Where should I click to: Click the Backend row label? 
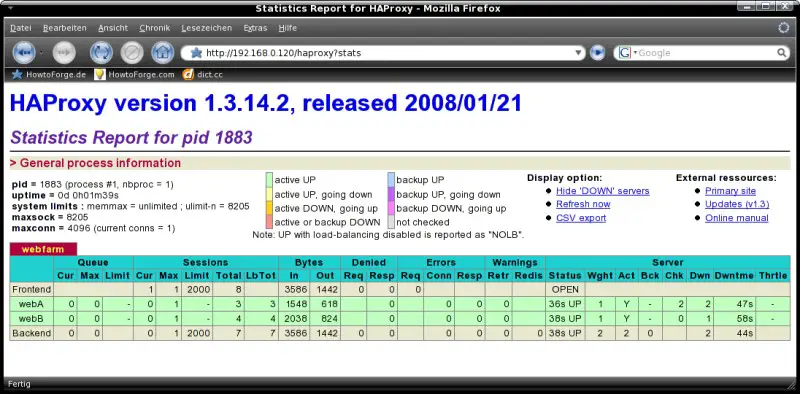(32, 333)
